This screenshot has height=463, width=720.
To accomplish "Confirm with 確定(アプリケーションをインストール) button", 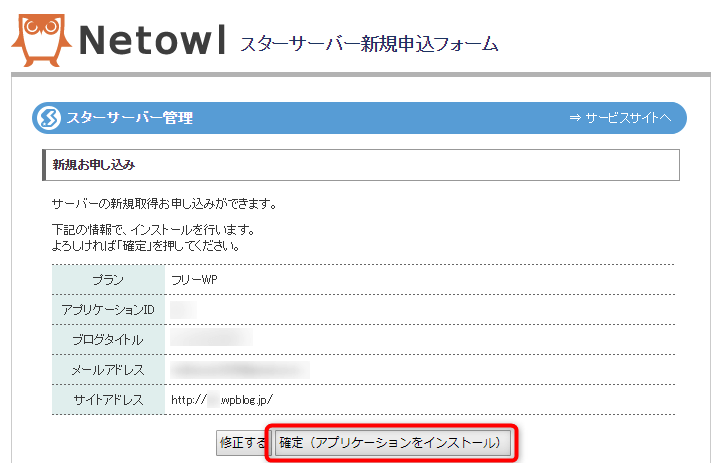I will [390, 442].
